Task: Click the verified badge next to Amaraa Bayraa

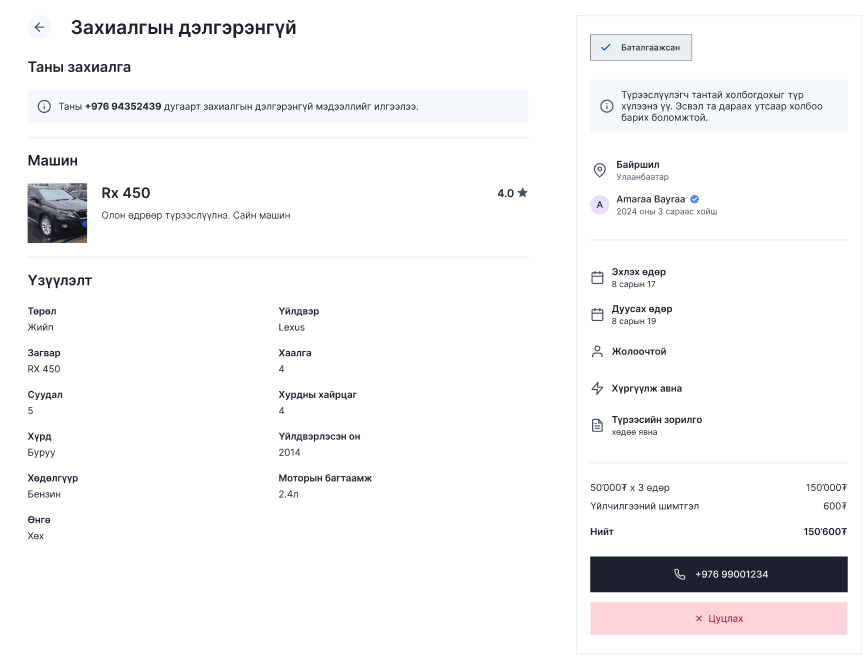Action: (695, 199)
